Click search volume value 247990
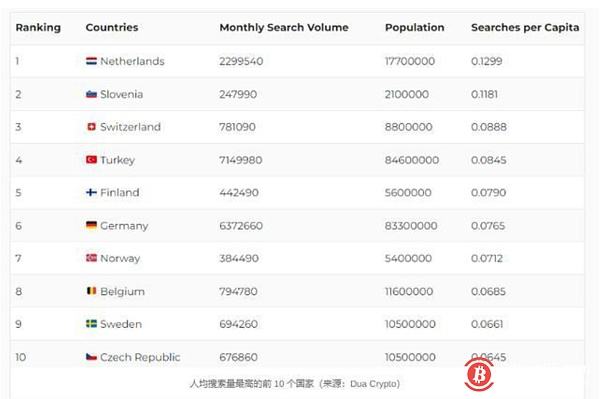The width and height of the screenshot is (600, 399). pos(238,94)
